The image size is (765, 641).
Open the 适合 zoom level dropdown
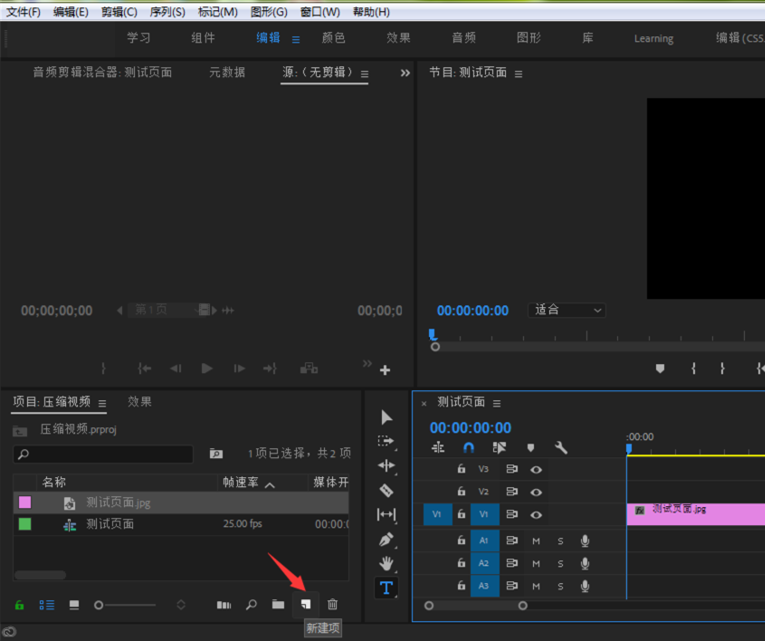(568, 310)
